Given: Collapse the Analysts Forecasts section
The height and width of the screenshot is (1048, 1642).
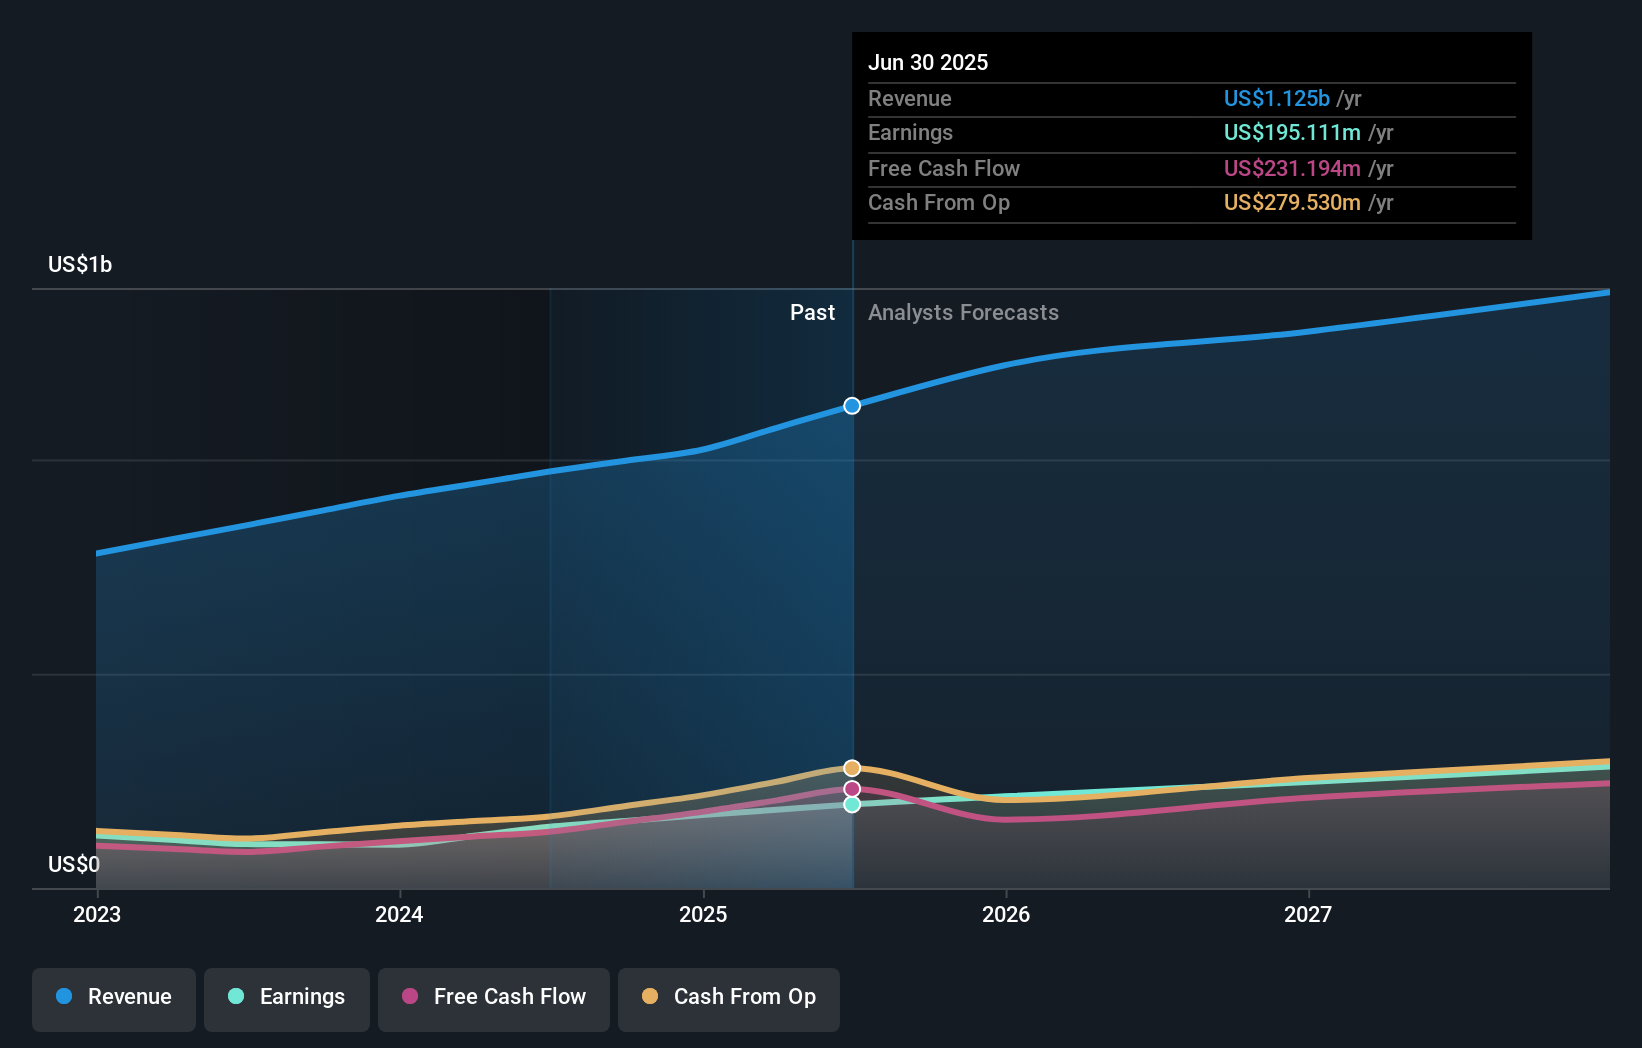Looking at the screenshot, I should tap(963, 313).
